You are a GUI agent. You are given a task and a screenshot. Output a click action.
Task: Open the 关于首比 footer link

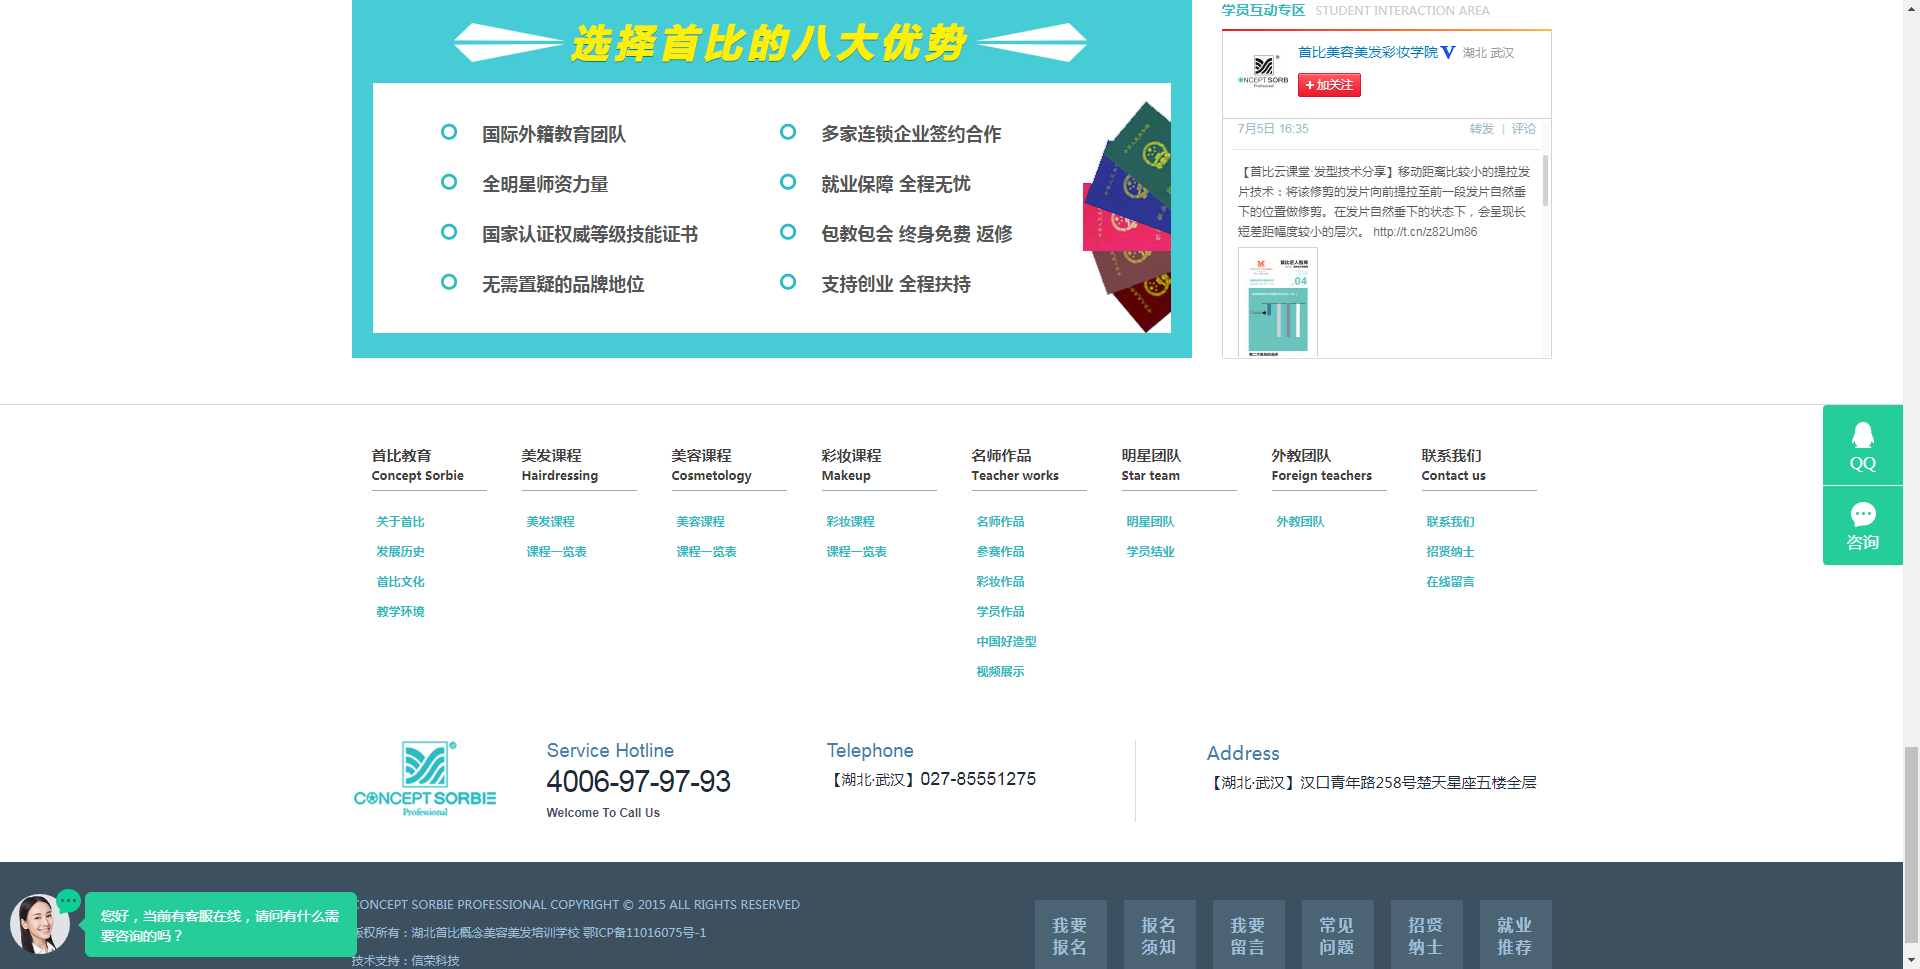click(x=400, y=522)
